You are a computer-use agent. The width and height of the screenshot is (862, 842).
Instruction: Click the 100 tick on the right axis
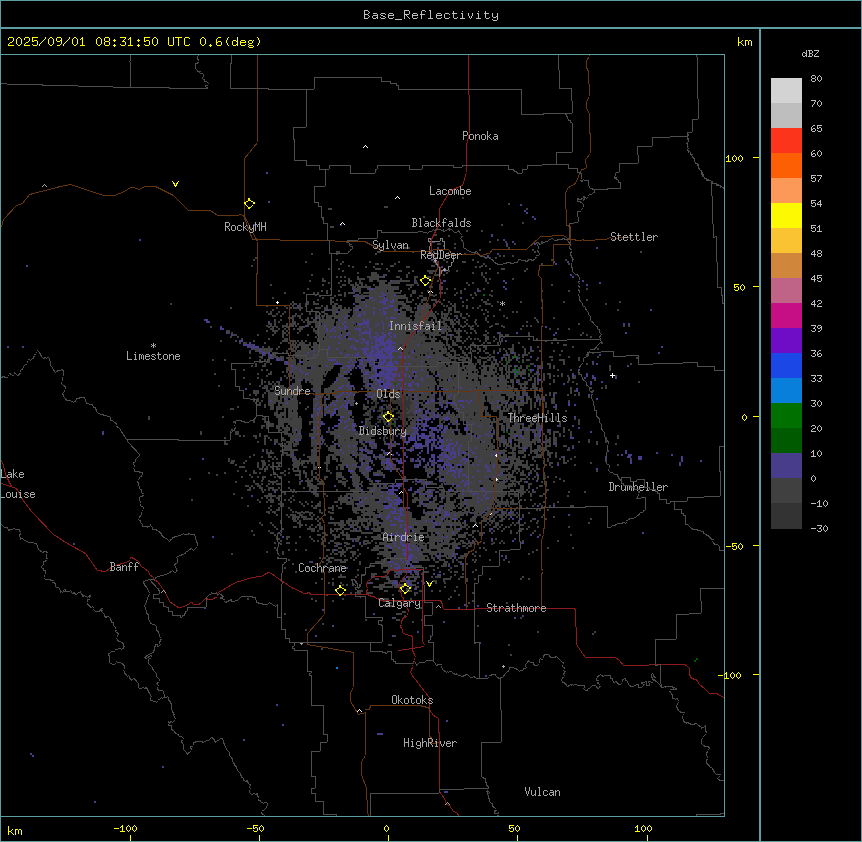click(x=734, y=158)
